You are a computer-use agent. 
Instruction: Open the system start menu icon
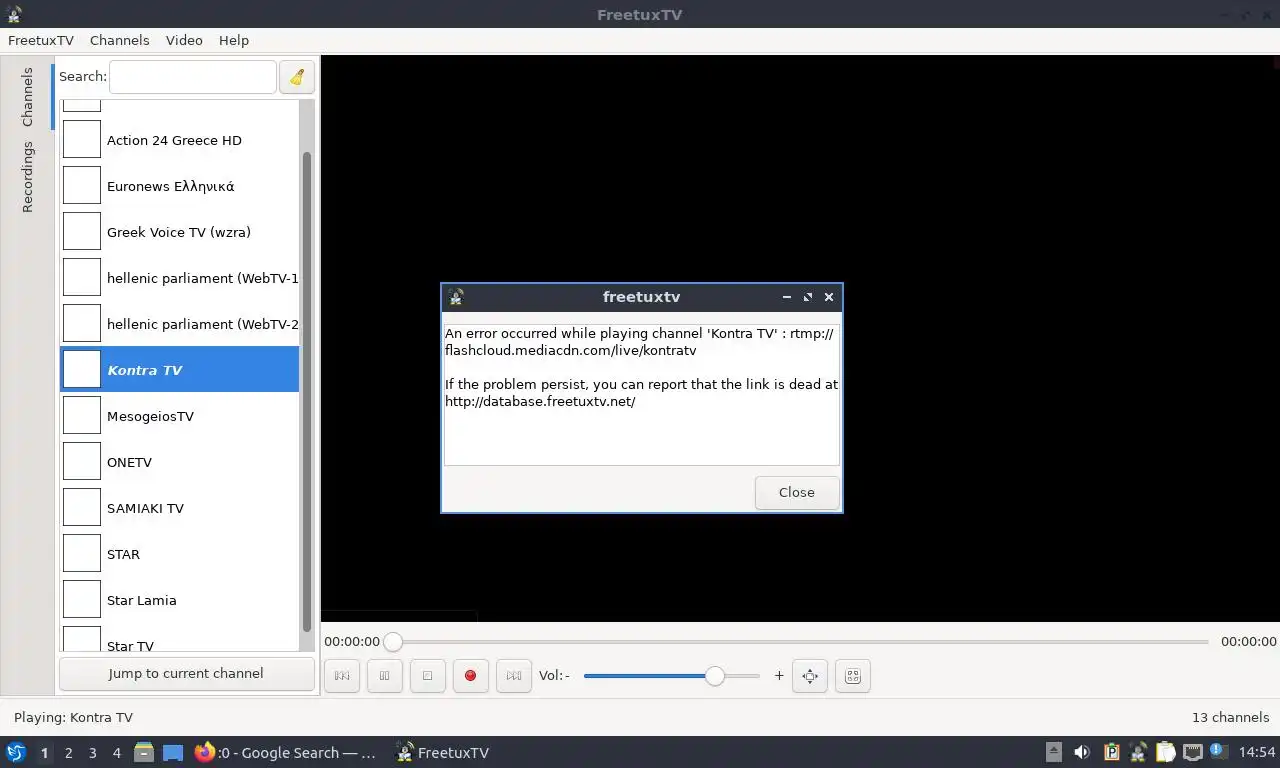(16, 752)
